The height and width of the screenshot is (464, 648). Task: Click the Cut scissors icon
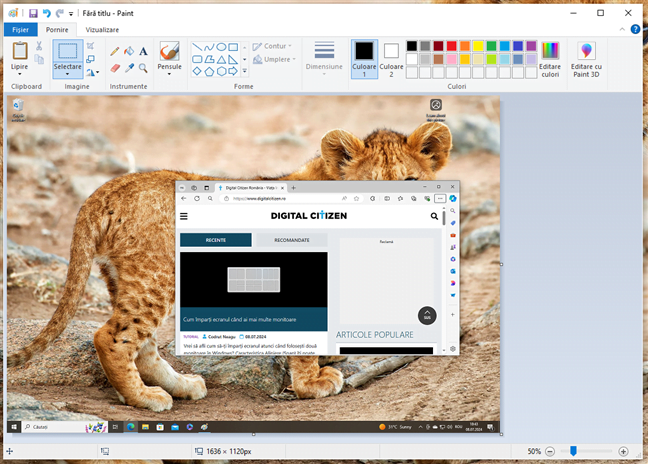tap(39, 45)
